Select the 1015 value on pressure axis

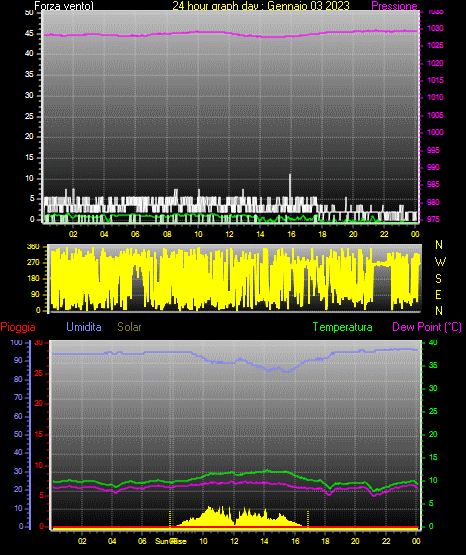coord(435,80)
